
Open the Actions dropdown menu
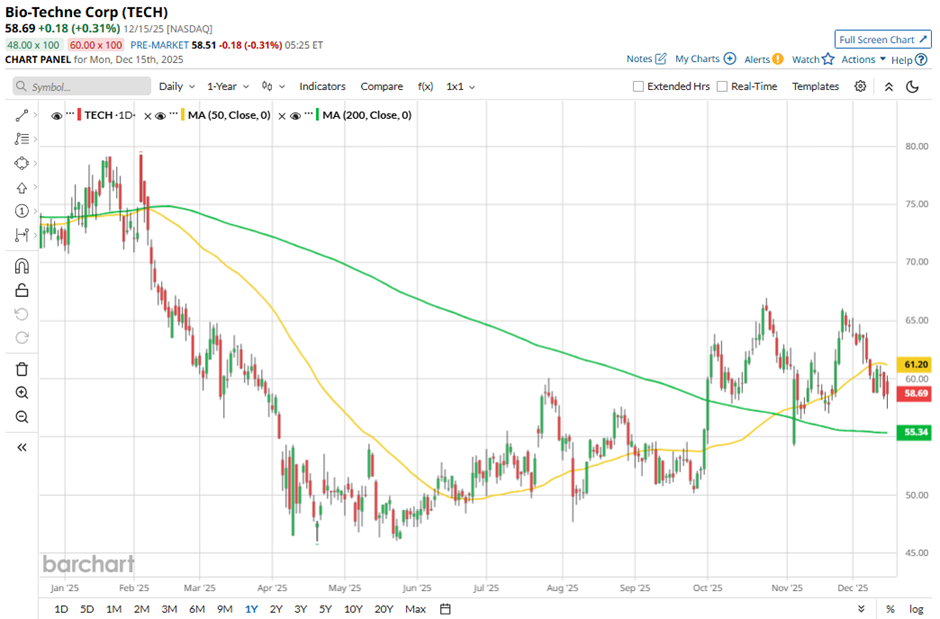click(863, 59)
